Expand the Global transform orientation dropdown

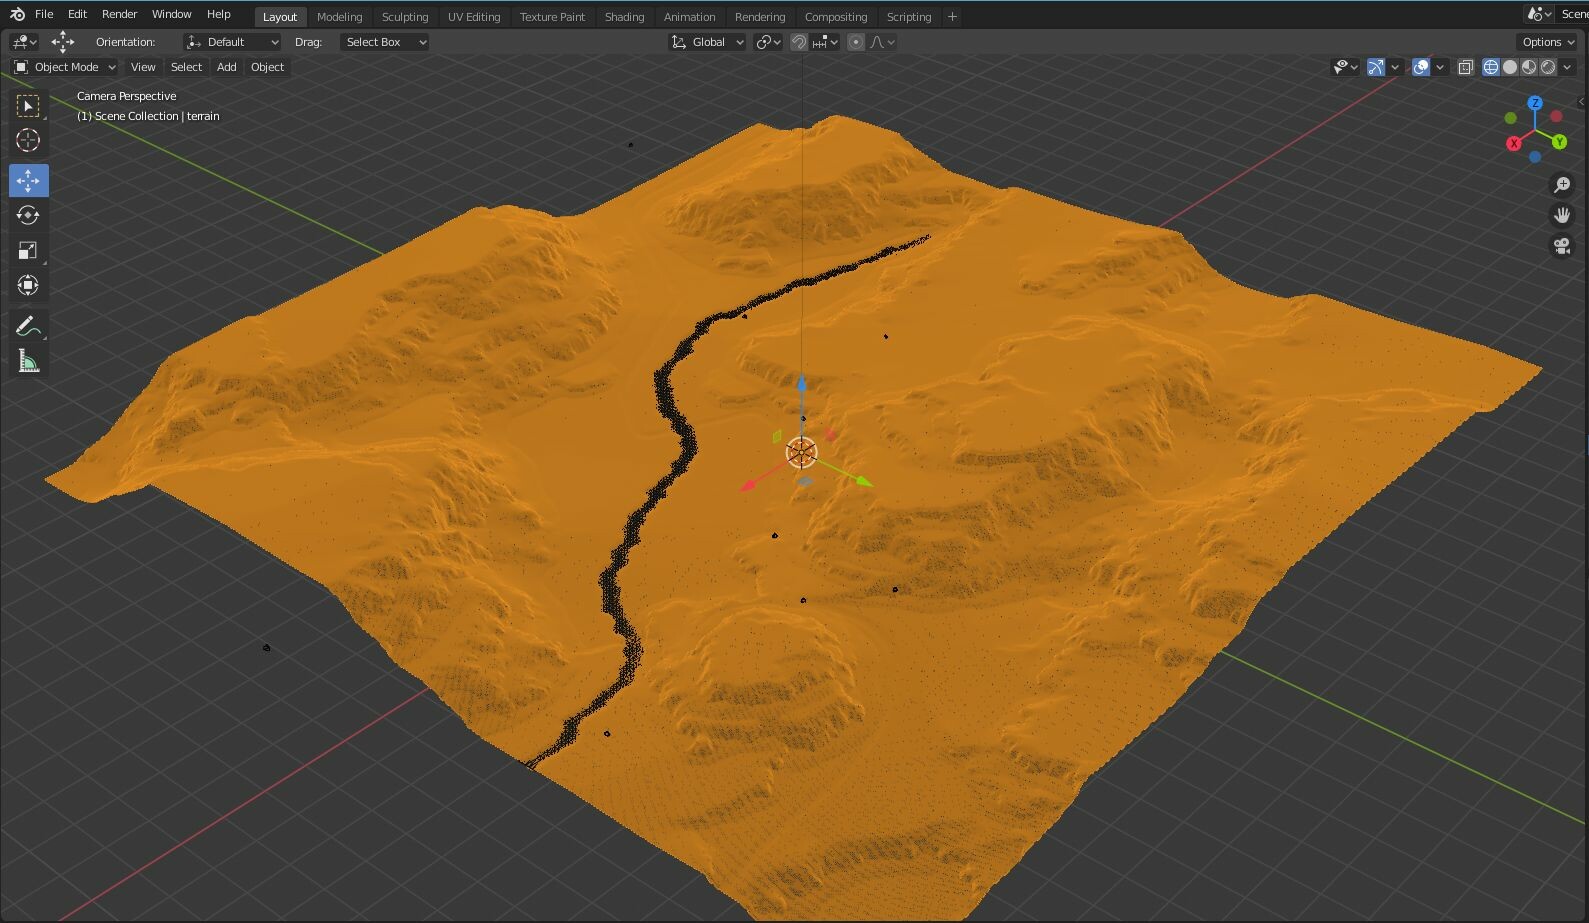pos(708,42)
